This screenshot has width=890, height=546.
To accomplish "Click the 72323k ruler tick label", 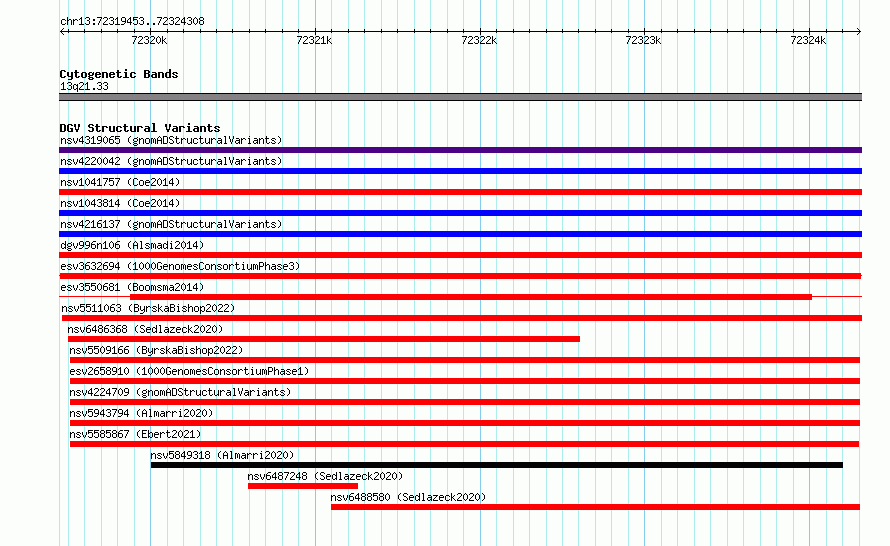I will 643,40.
